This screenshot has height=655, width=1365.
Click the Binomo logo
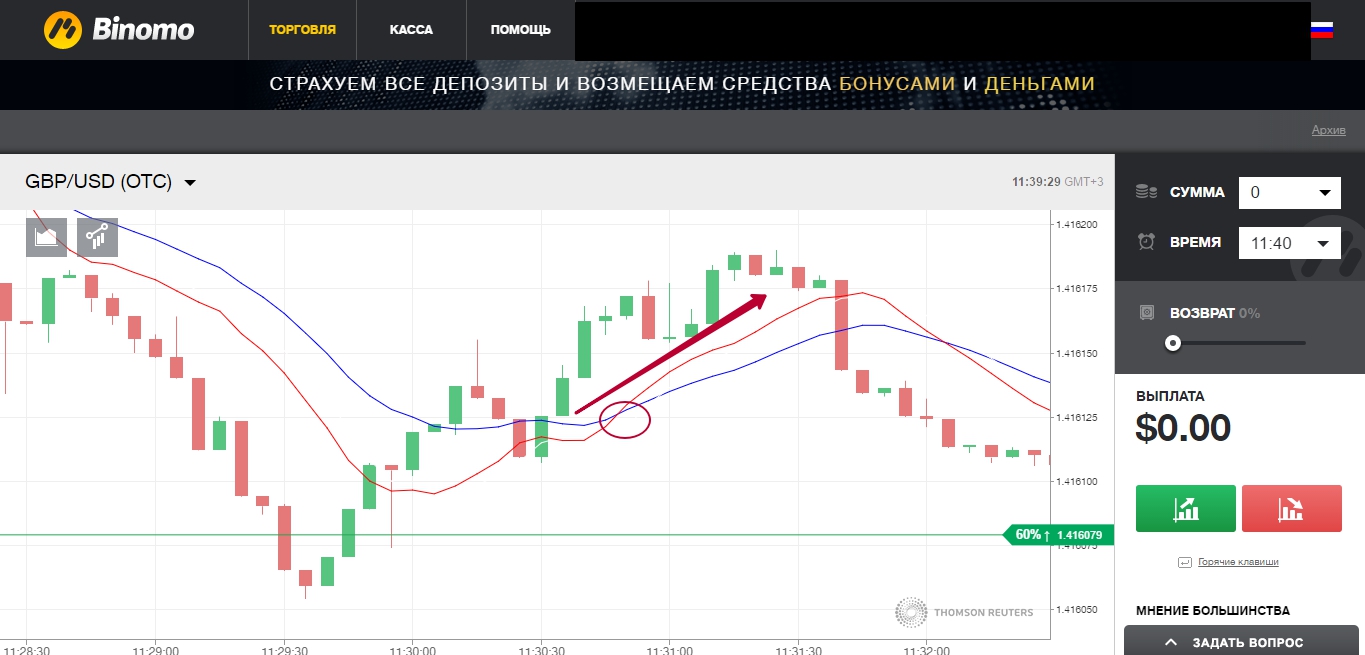[x=119, y=30]
